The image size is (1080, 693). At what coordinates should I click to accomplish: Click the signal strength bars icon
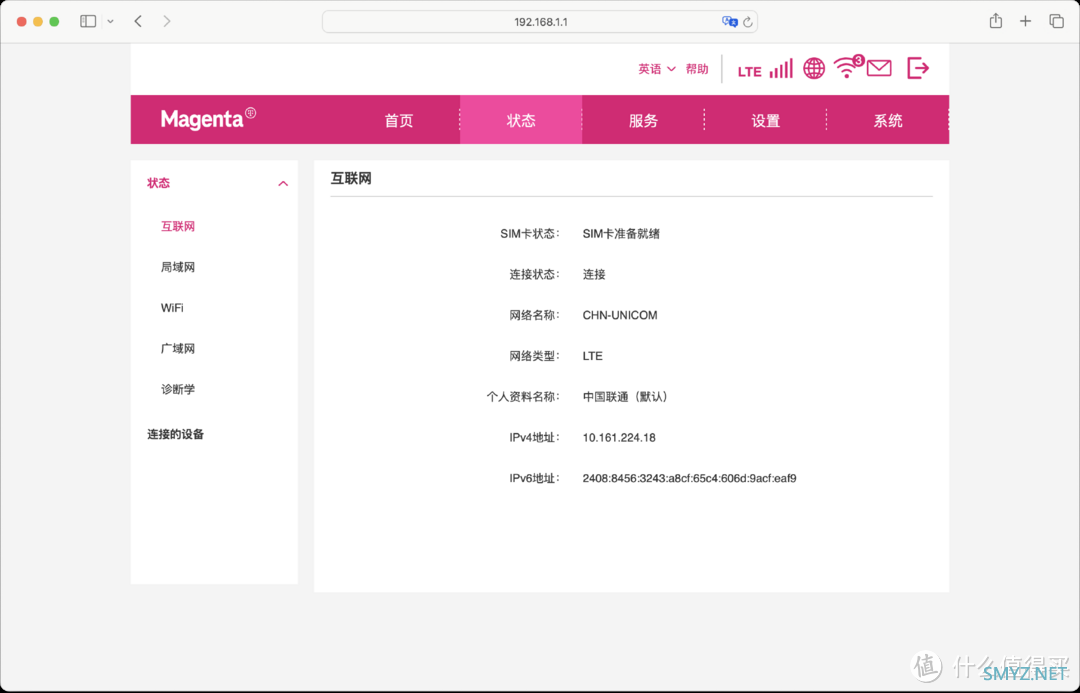(781, 69)
